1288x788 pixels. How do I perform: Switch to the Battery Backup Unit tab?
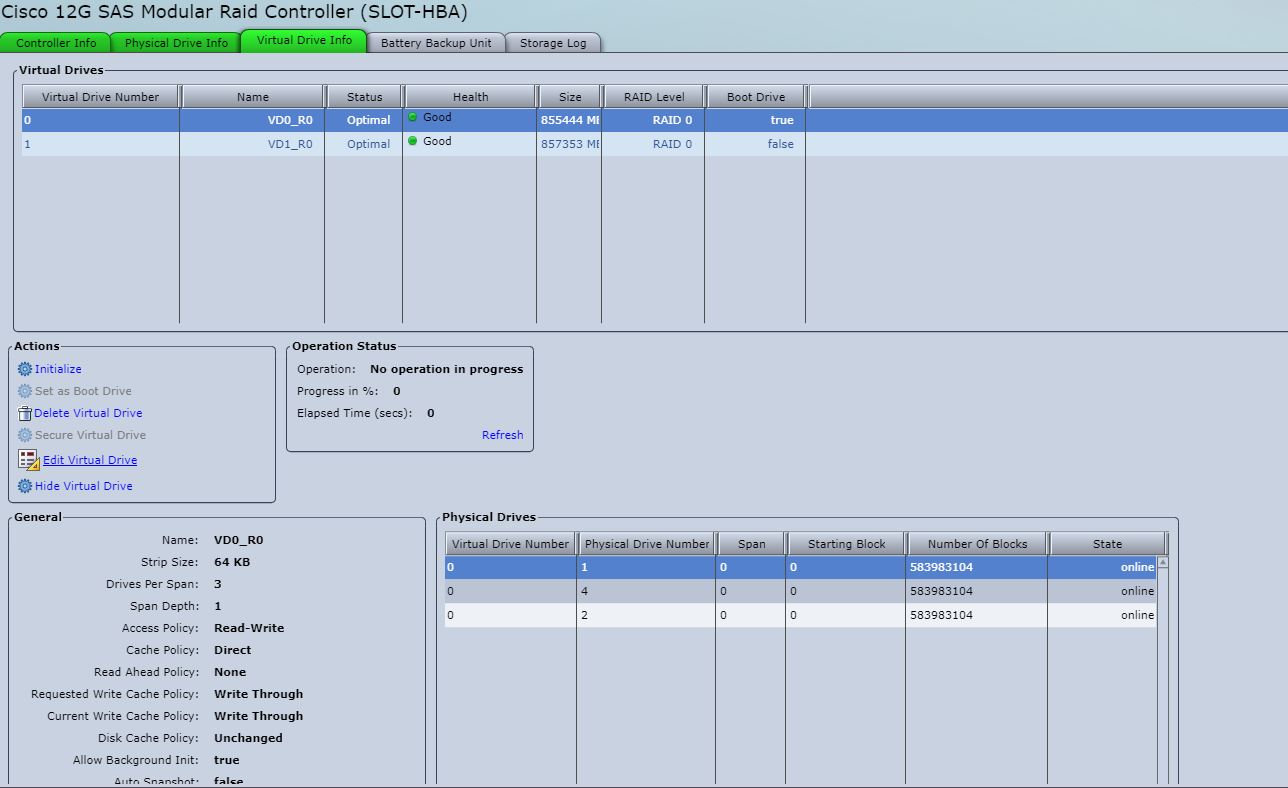point(436,43)
